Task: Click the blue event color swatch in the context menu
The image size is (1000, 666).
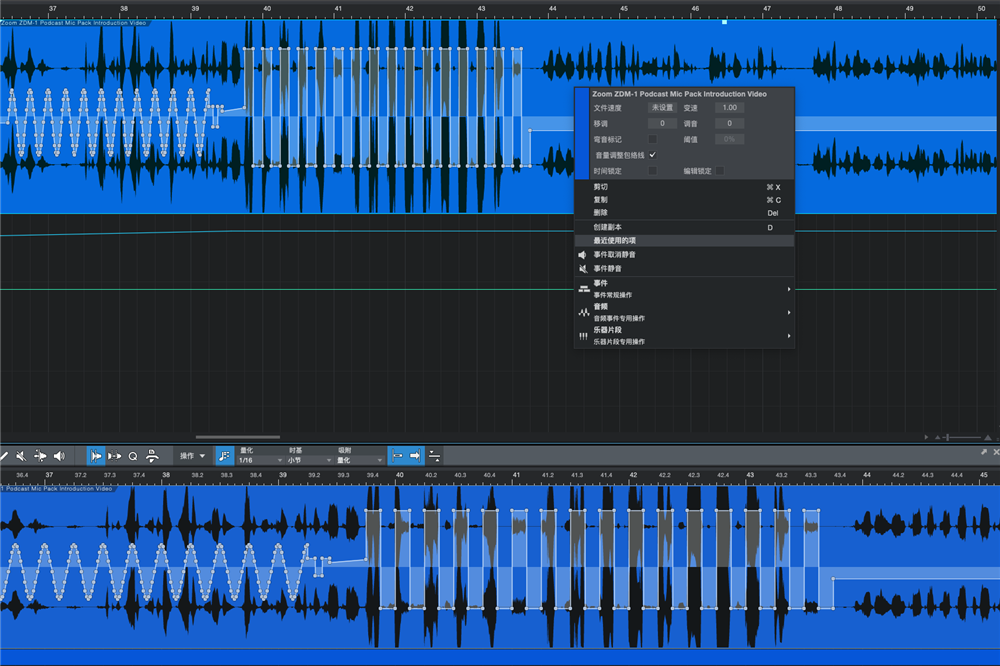Action: click(x=582, y=133)
